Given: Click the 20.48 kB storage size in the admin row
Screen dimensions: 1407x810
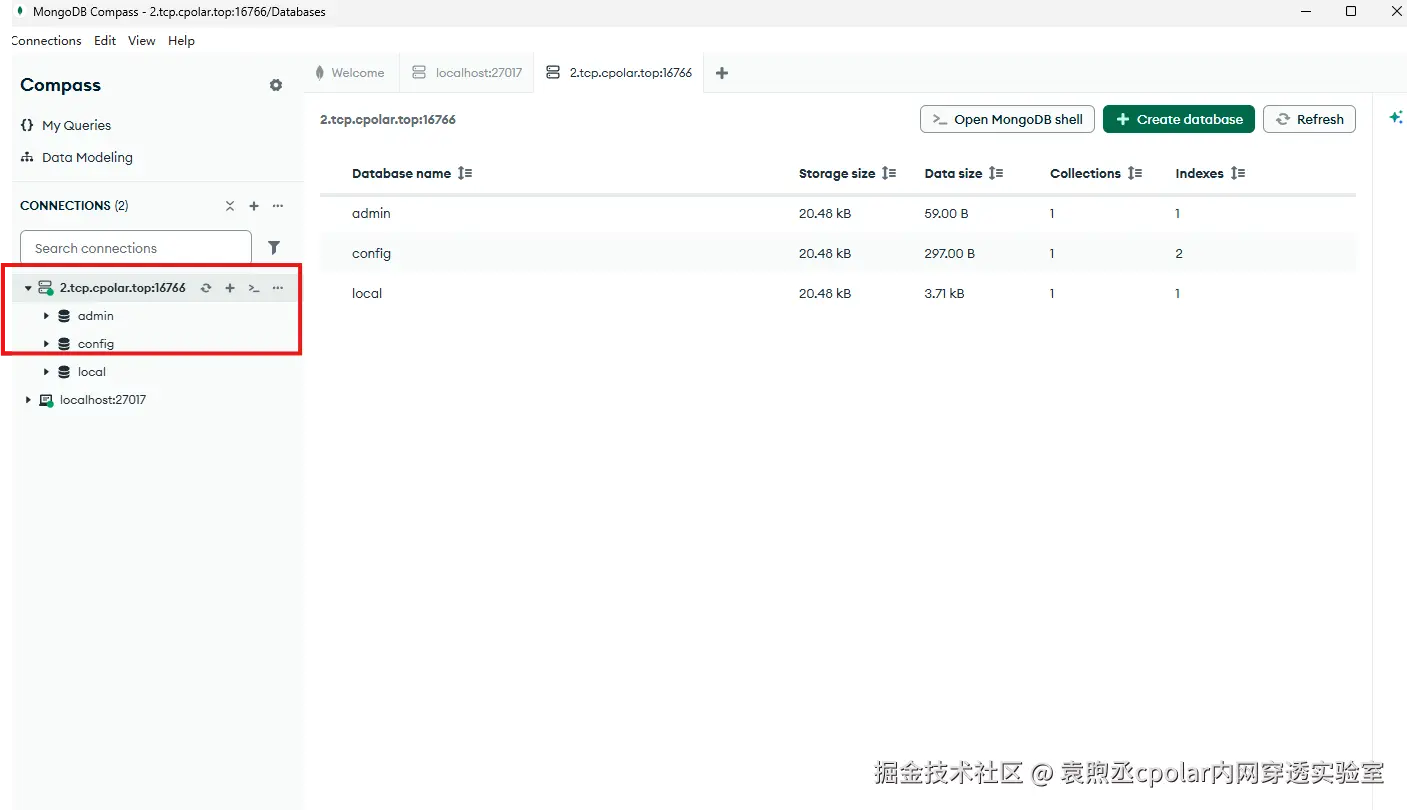Looking at the screenshot, I should click(825, 213).
